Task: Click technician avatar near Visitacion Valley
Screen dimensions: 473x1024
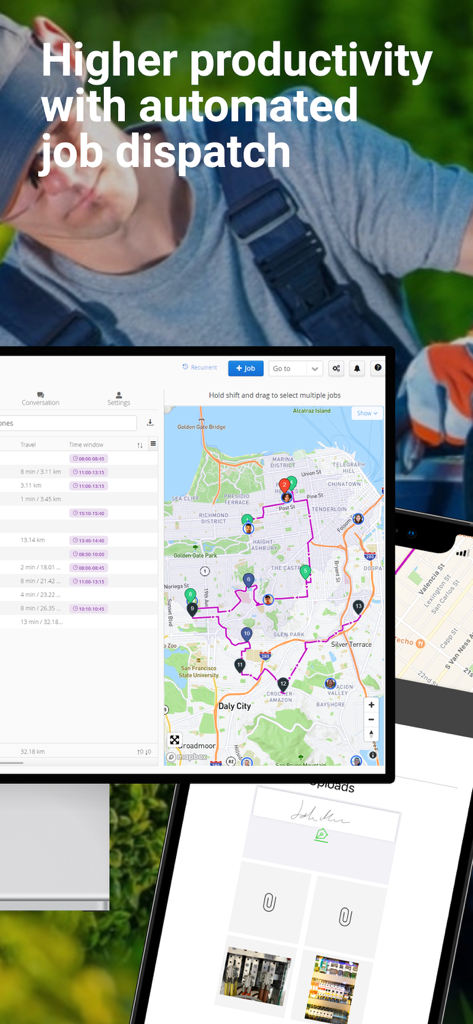Action: 331,683
